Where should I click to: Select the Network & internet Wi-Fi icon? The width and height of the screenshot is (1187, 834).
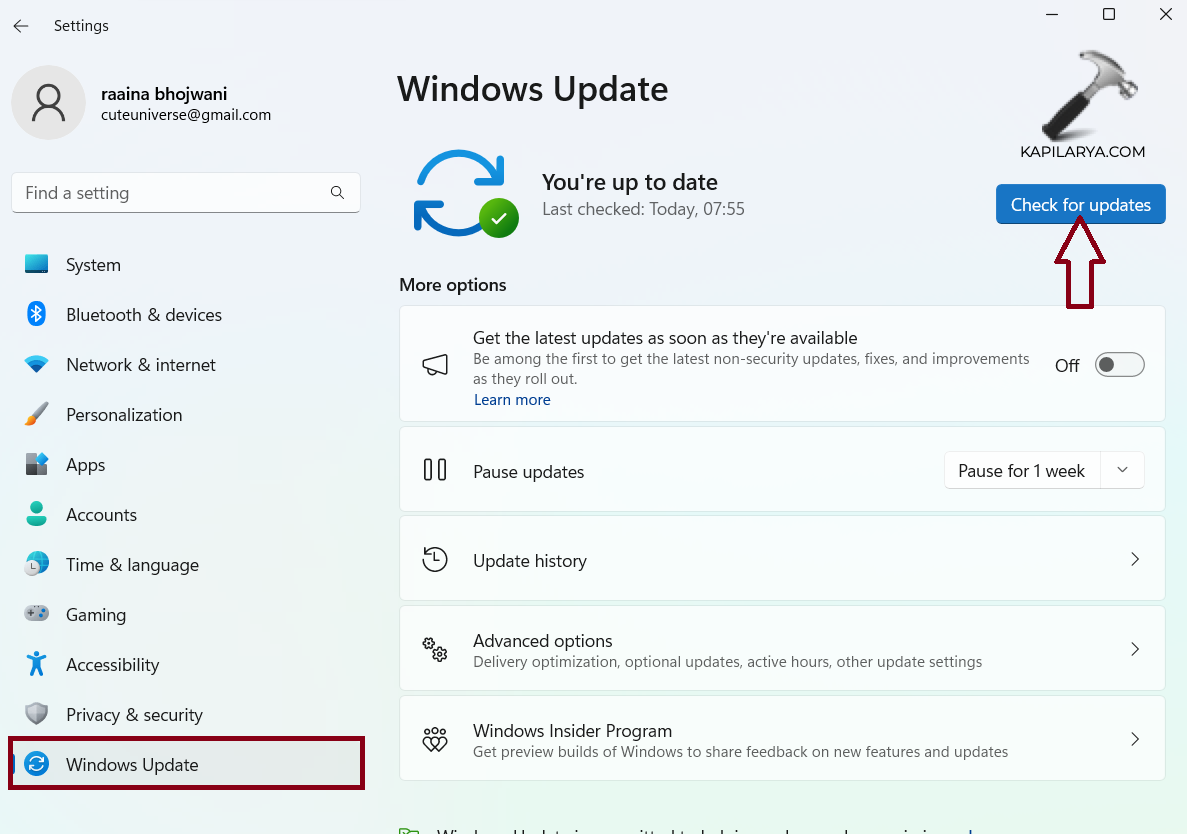click(37, 365)
